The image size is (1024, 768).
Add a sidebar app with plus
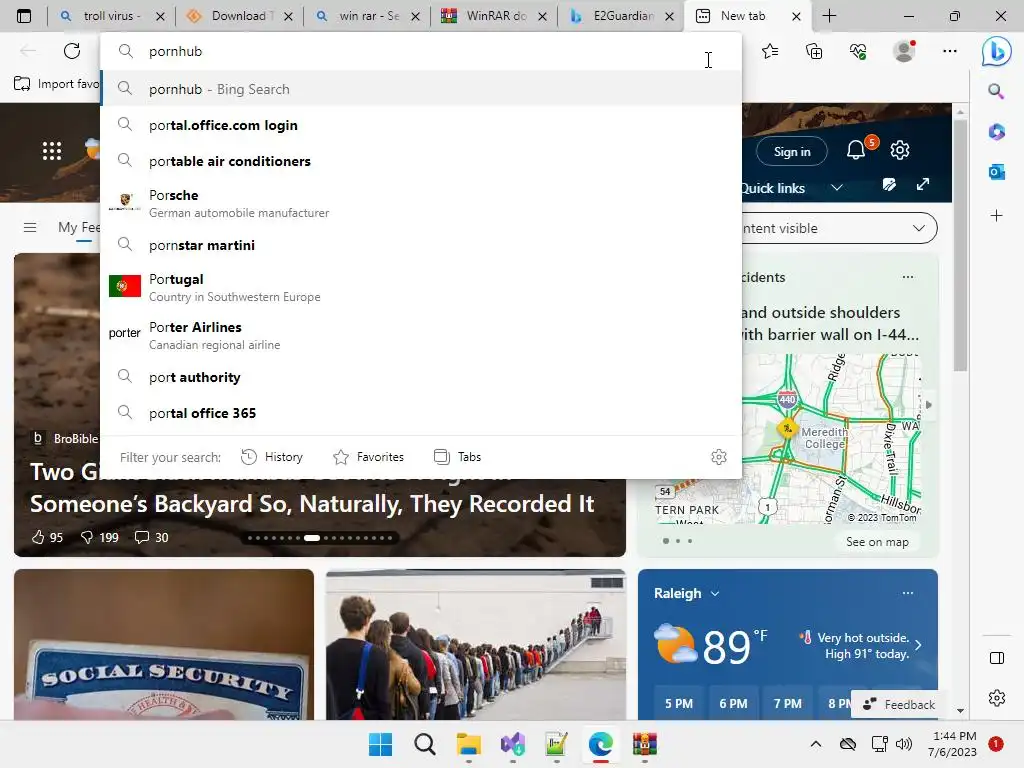(997, 216)
